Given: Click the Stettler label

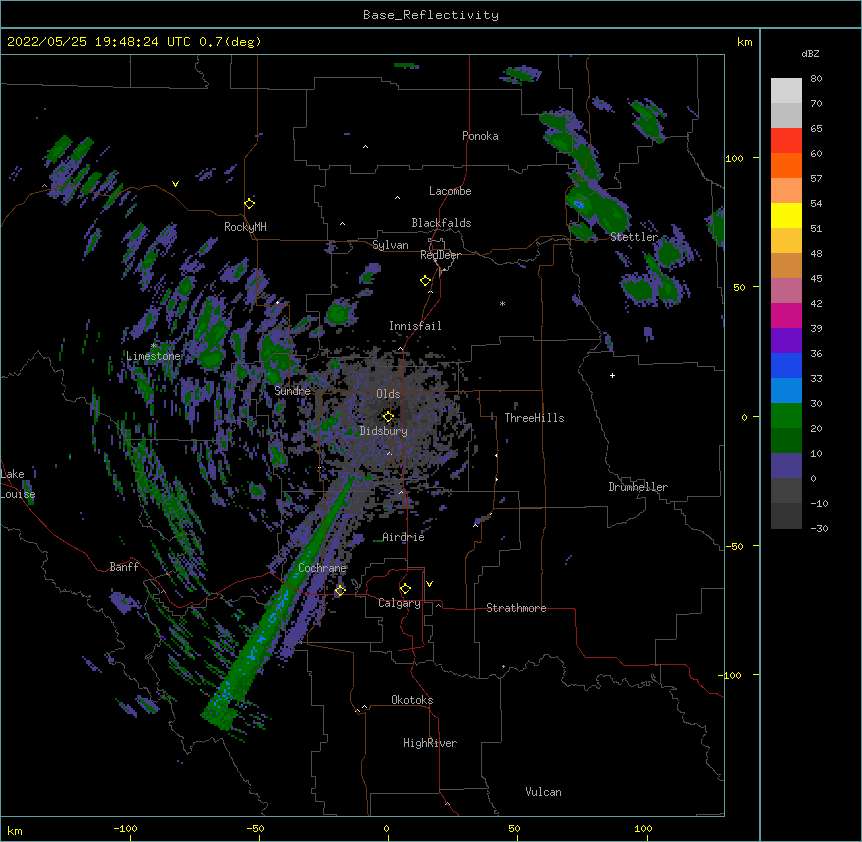Looking at the screenshot, I should tap(634, 237).
